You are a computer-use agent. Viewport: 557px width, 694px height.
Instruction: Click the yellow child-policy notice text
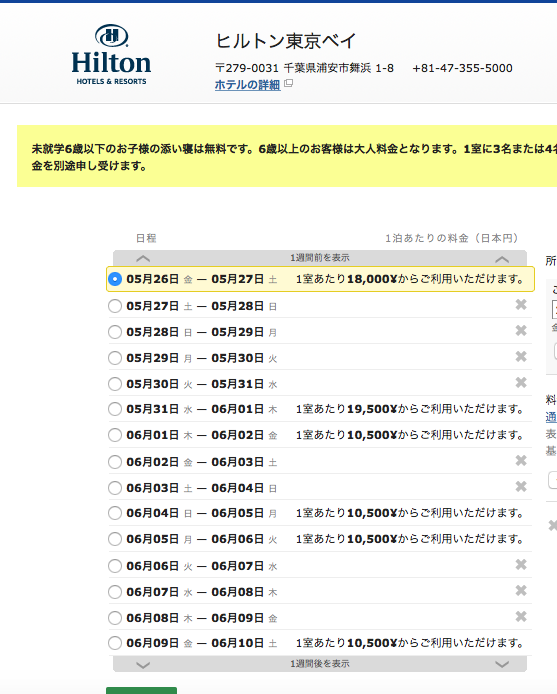point(294,157)
